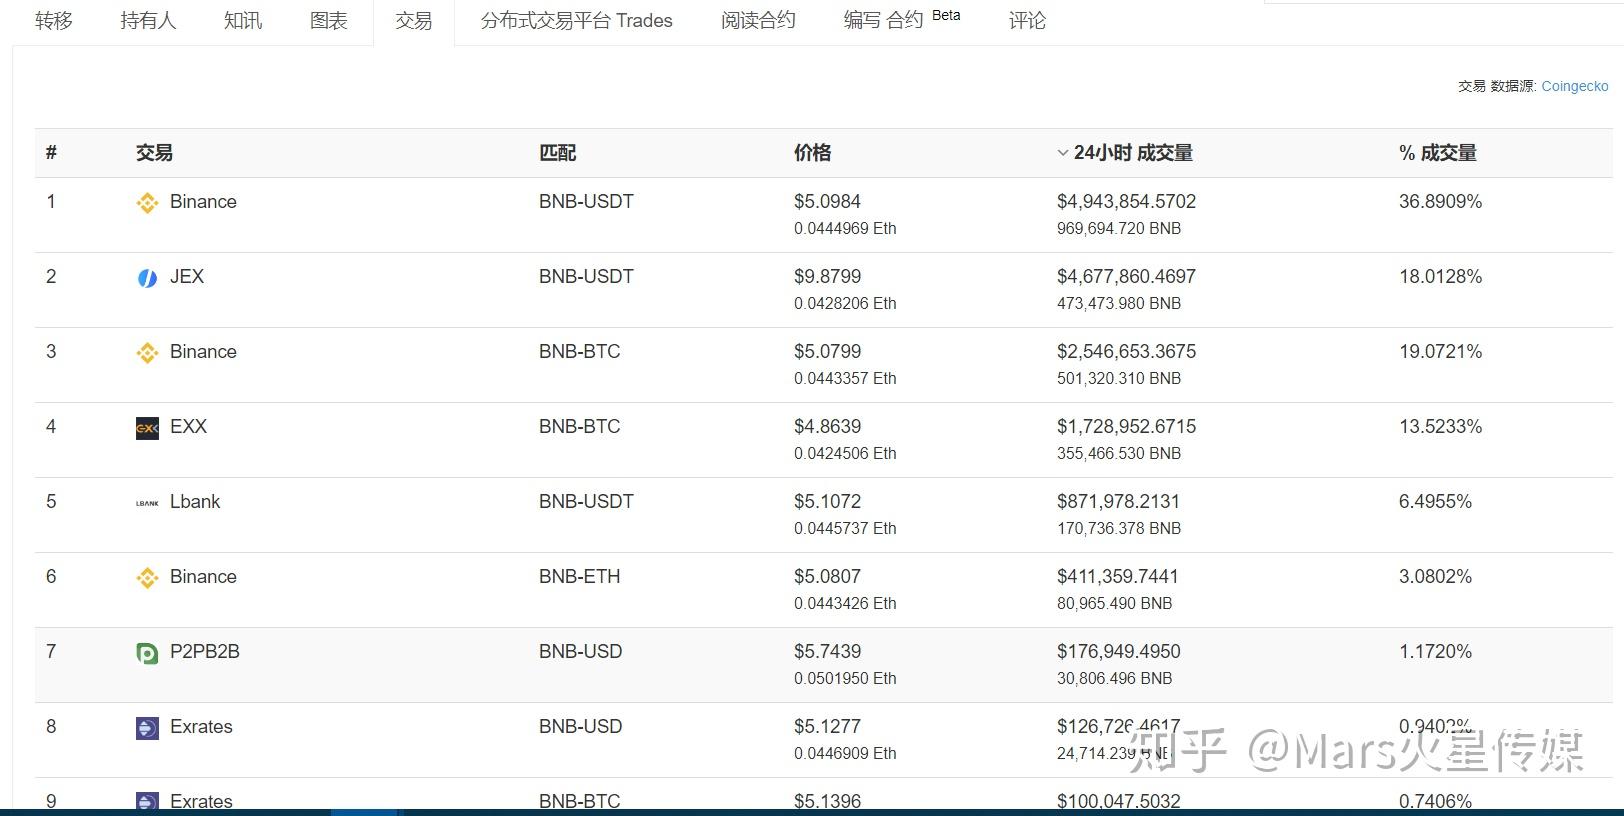Click price $5.1072

pyautogui.click(x=827, y=502)
